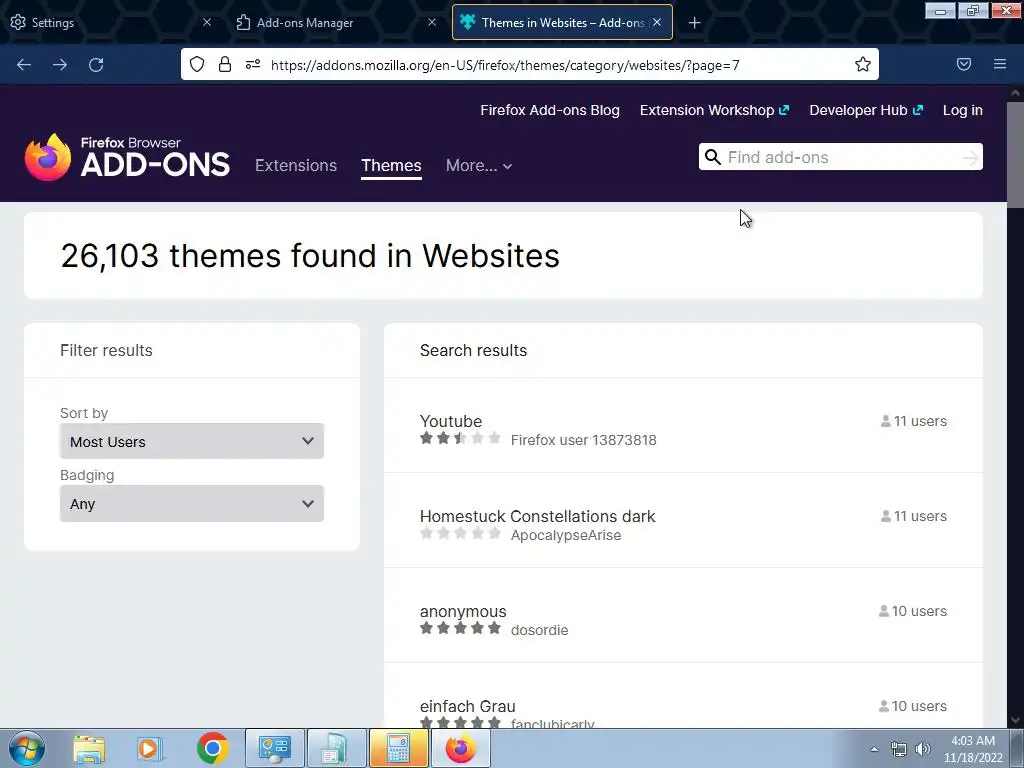This screenshot has height=768, width=1024.
Task: Go back with the browser back arrow
Action: (x=24, y=65)
